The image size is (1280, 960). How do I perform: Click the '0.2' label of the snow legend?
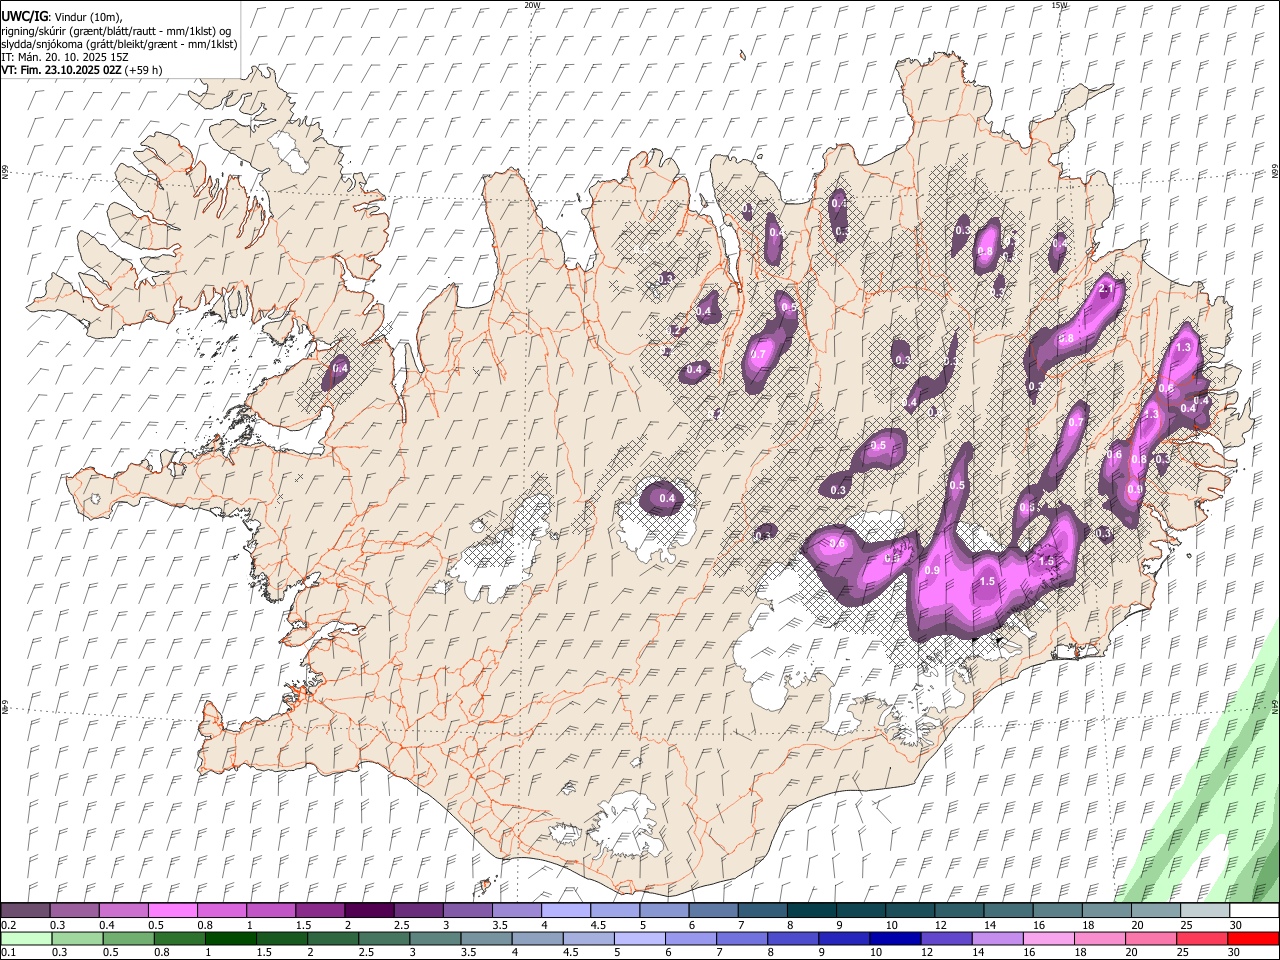click(x=8, y=925)
